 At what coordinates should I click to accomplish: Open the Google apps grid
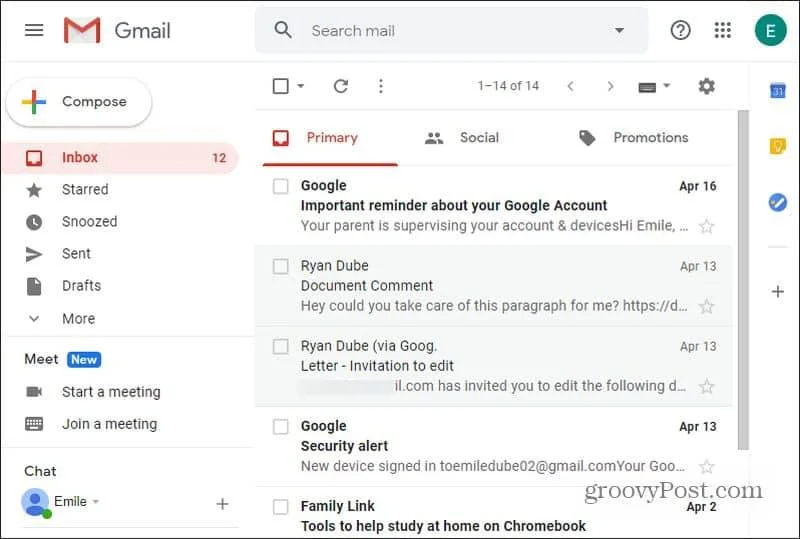point(722,30)
